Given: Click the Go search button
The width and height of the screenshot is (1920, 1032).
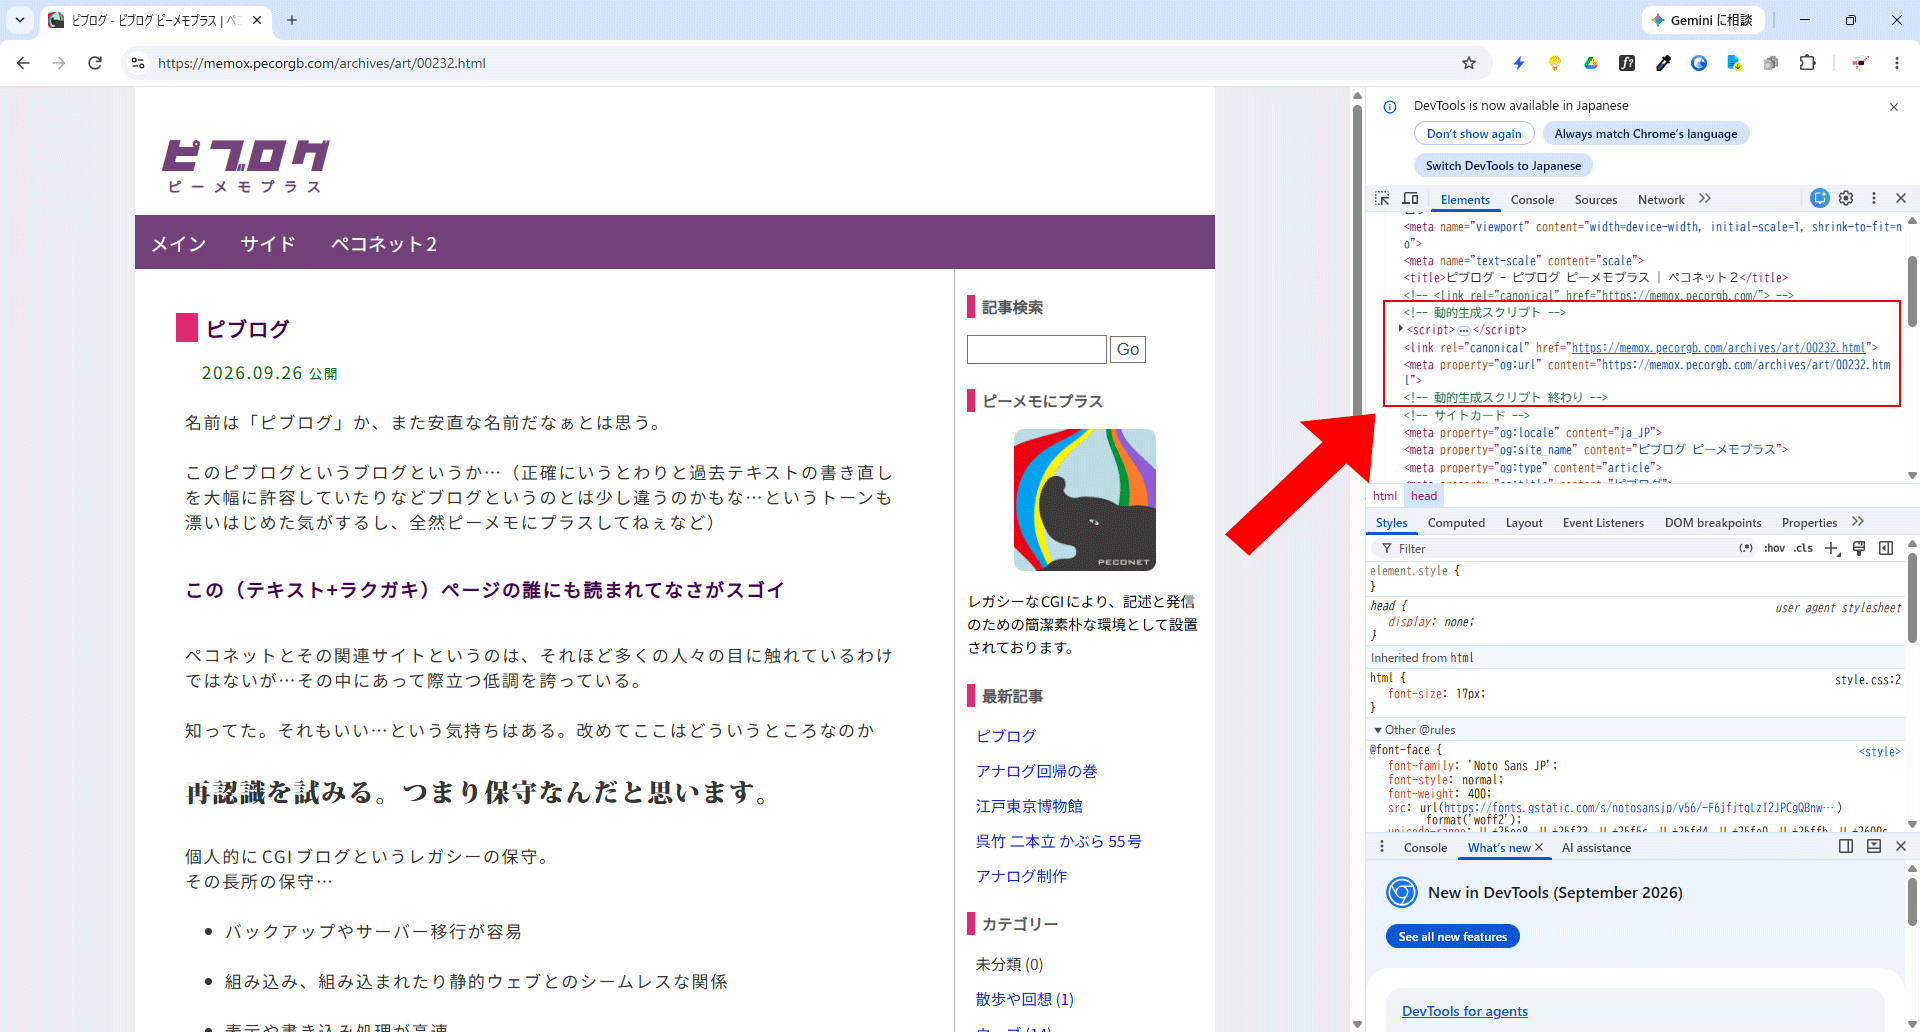Looking at the screenshot, I should [x=1128, y=349].
